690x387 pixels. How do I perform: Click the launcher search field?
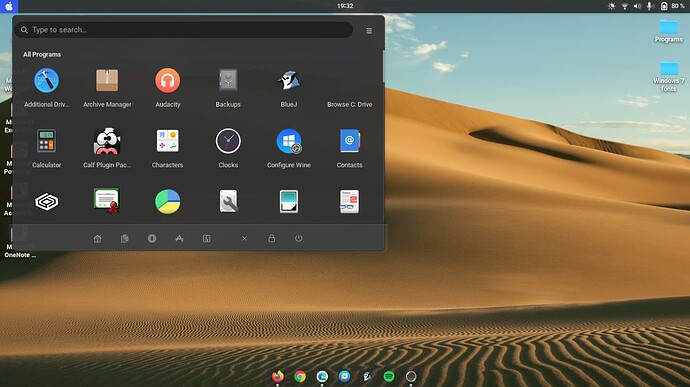pyautogui.click(x=184, y=30)
